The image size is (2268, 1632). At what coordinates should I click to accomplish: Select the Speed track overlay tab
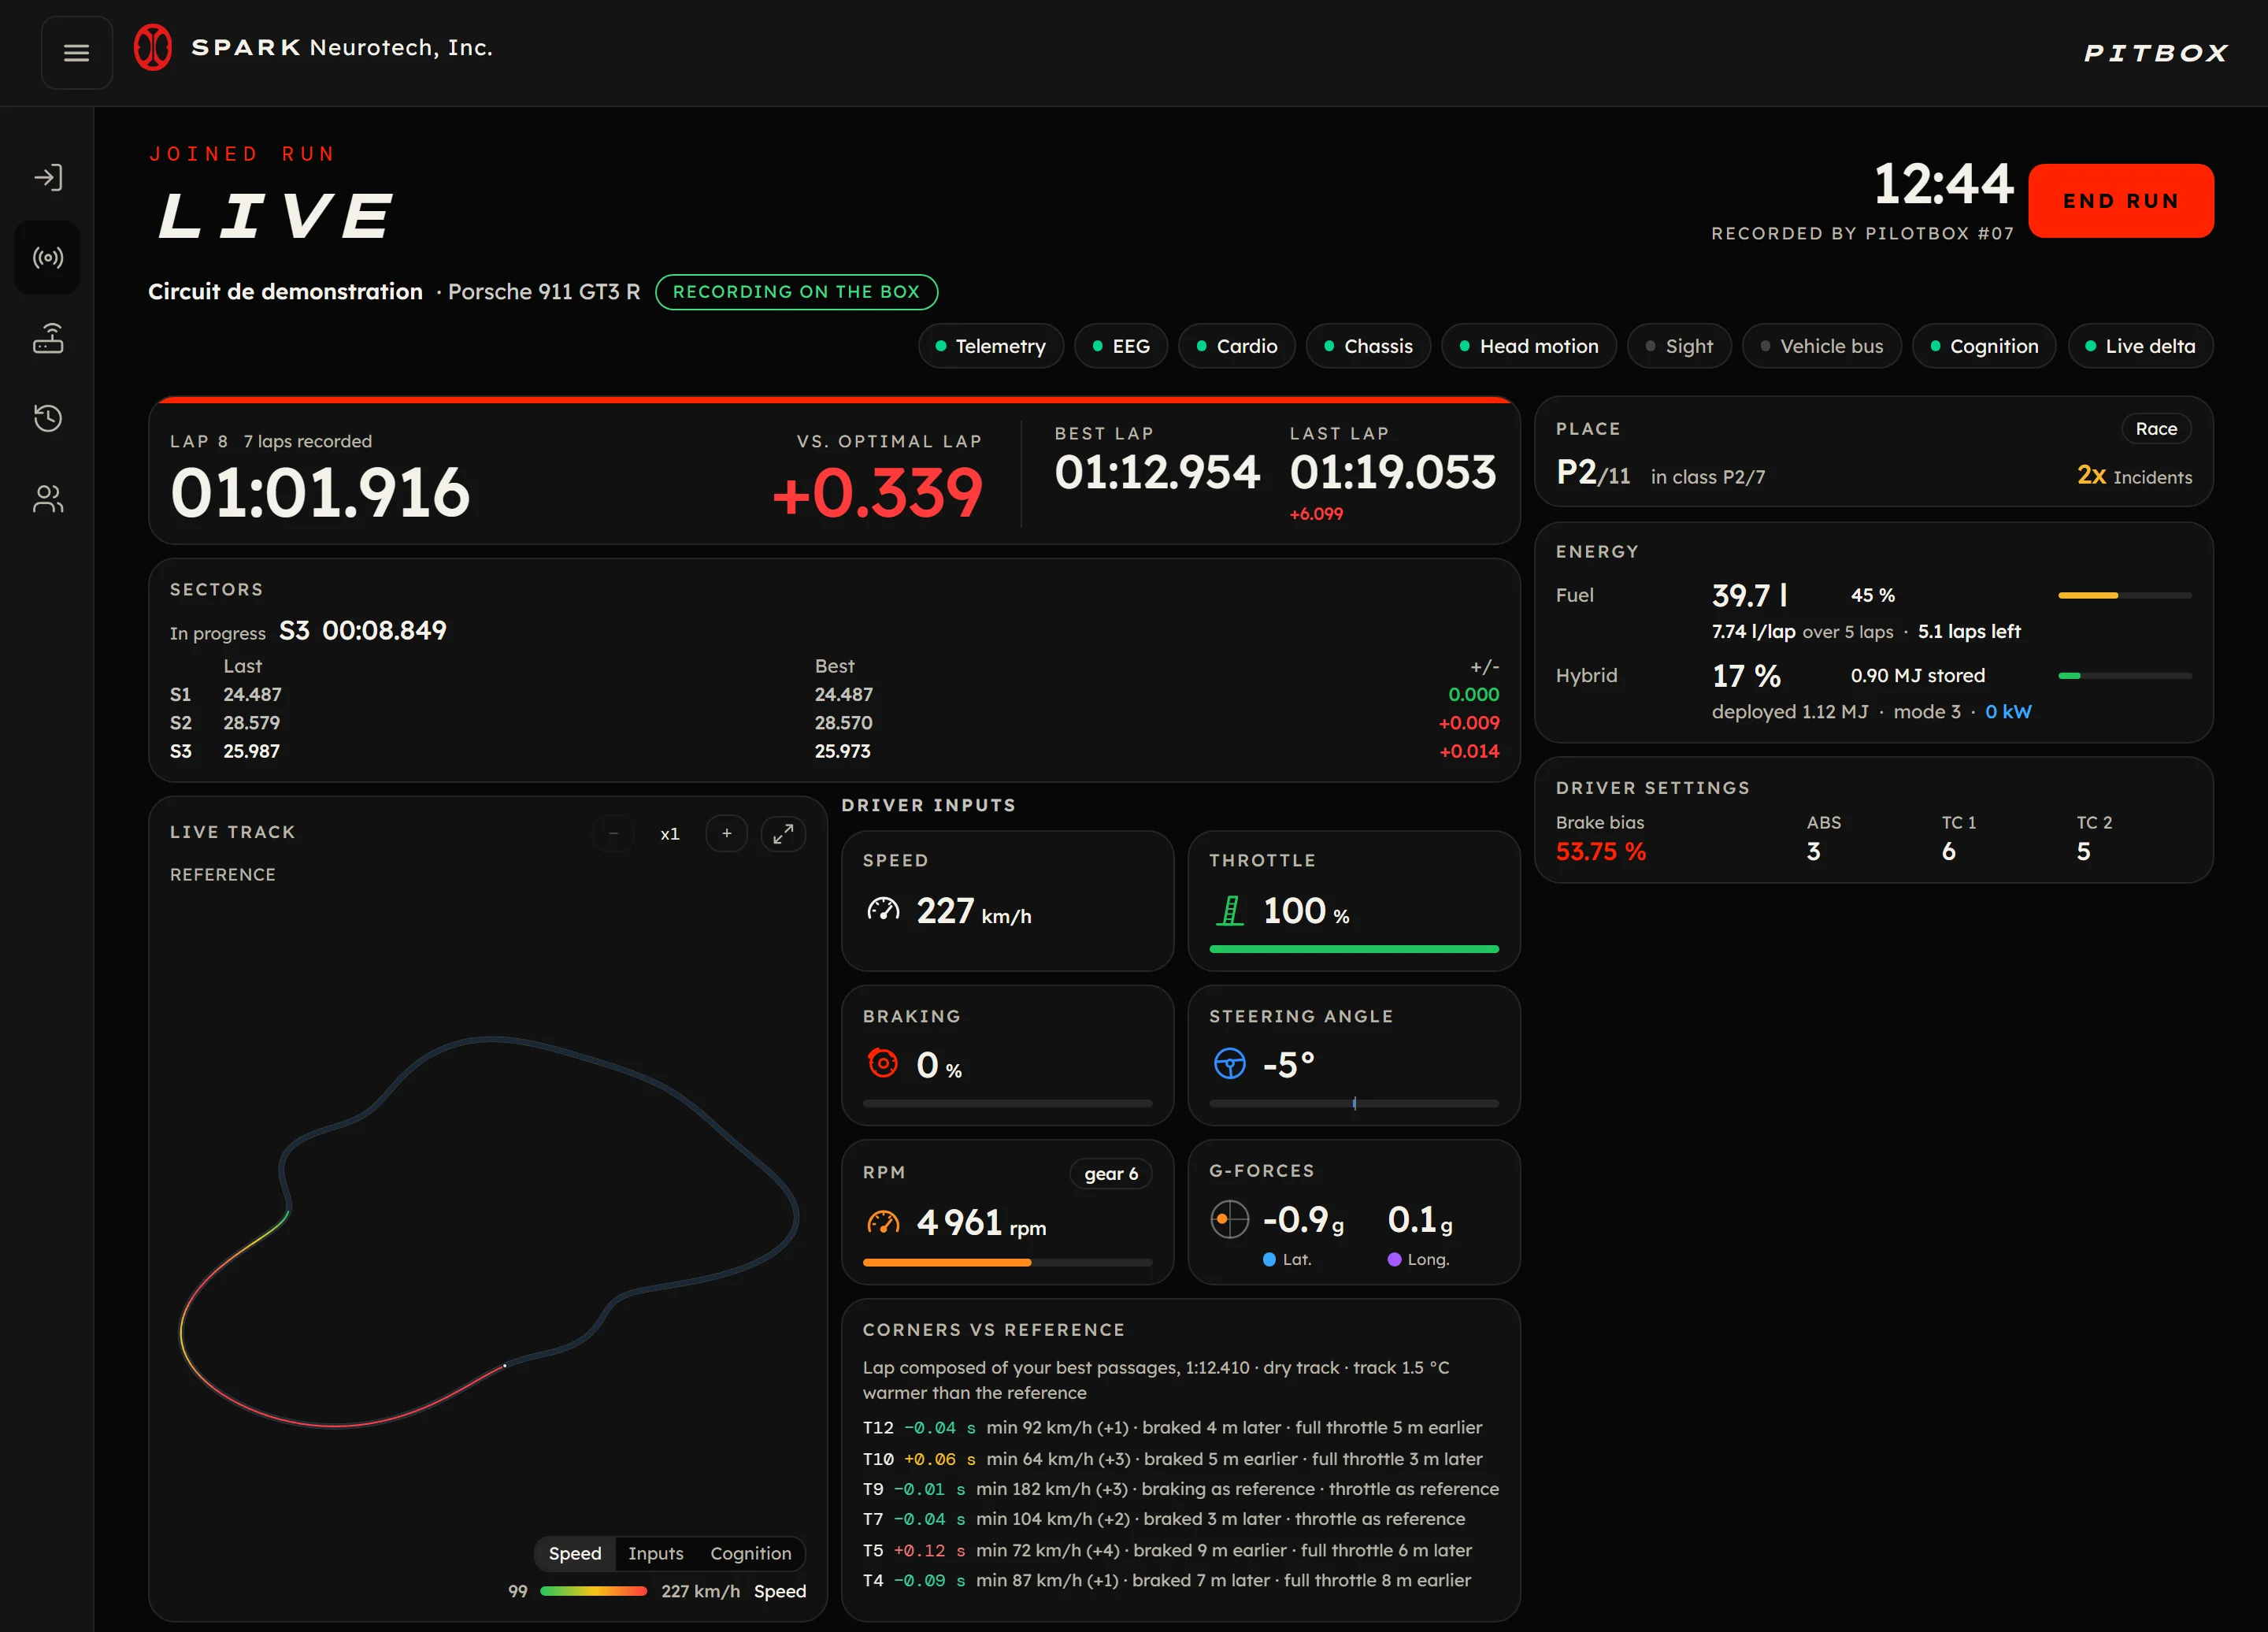pos(575,1553)
